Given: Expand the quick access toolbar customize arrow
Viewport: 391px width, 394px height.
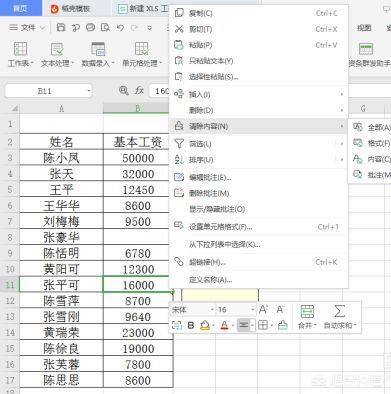Looking at the screenshot, I should coord(150,28).
